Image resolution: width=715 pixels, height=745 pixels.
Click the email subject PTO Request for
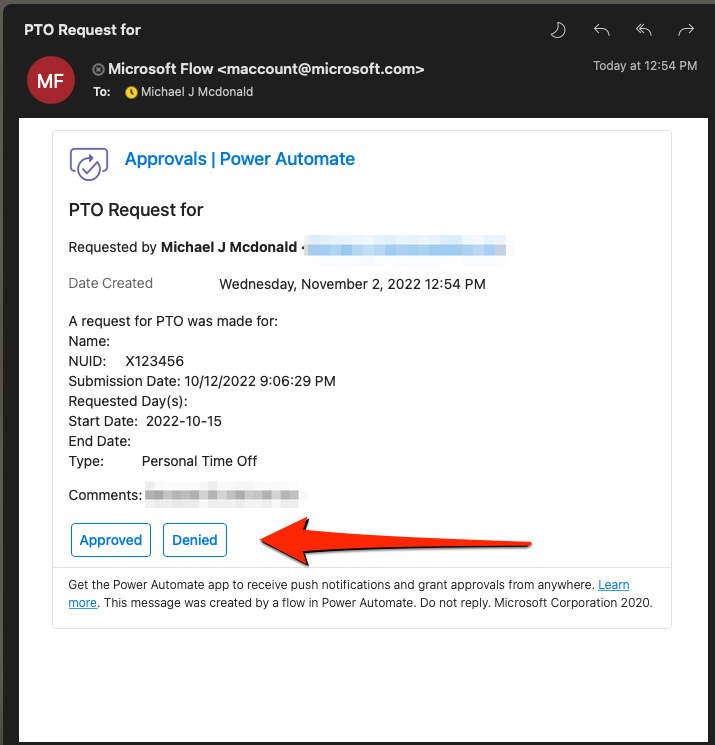(82, 30)
